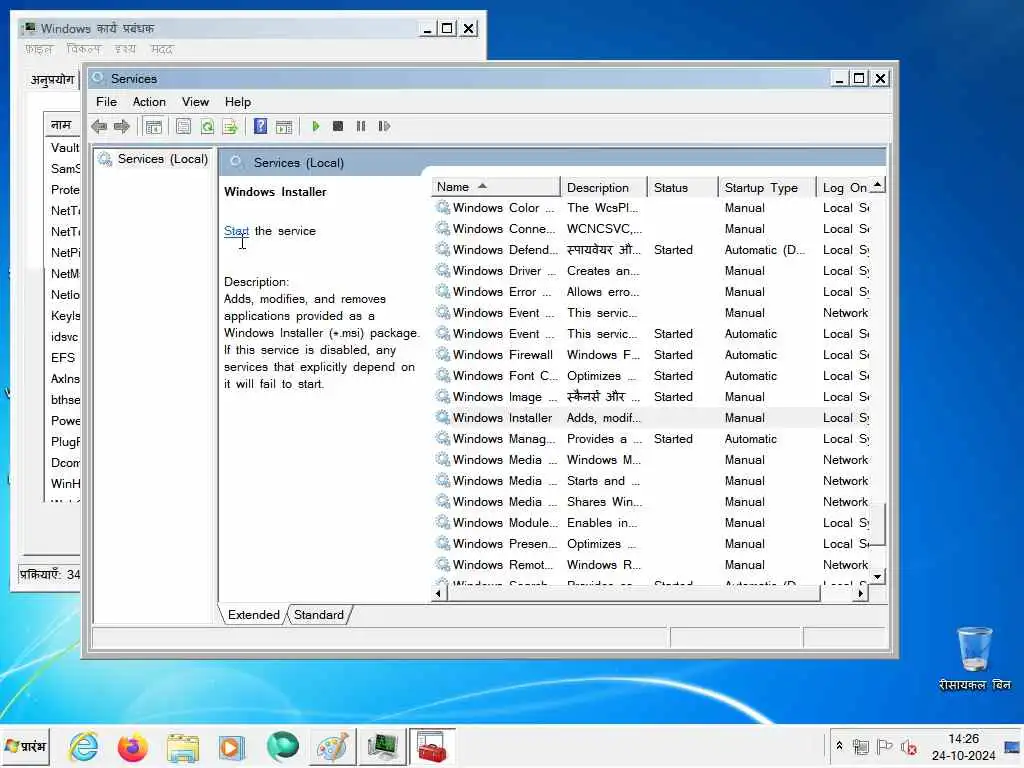Sort by Description column header

603,187
